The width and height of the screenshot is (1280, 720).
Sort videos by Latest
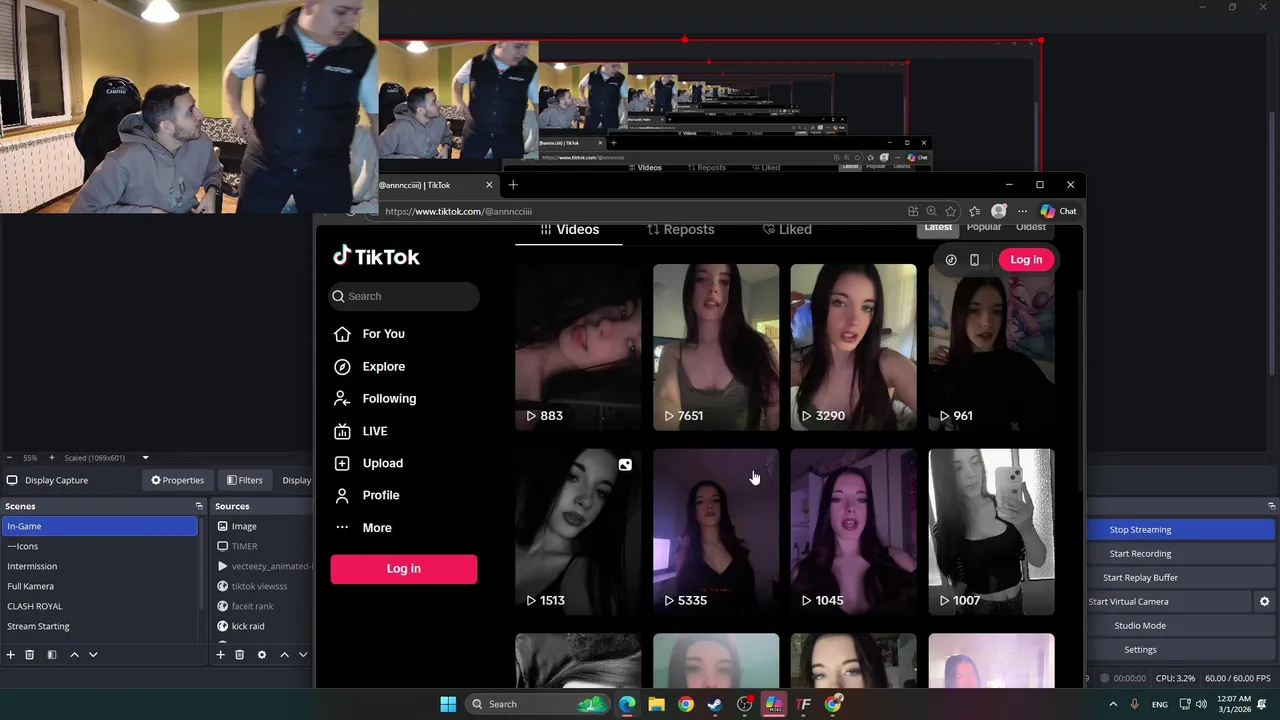point(938,227)
